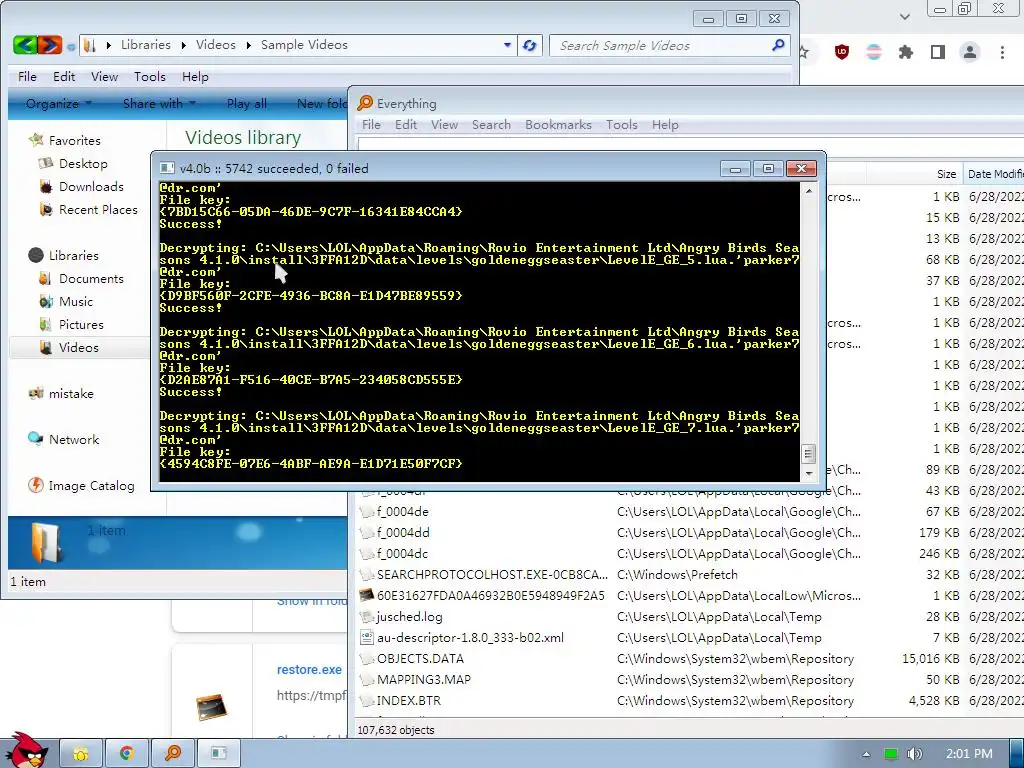Screen dimensions: 1024x768
Task: Click the console window scroll up arrow
Action: pyautogui.click(x=809, y=191)
